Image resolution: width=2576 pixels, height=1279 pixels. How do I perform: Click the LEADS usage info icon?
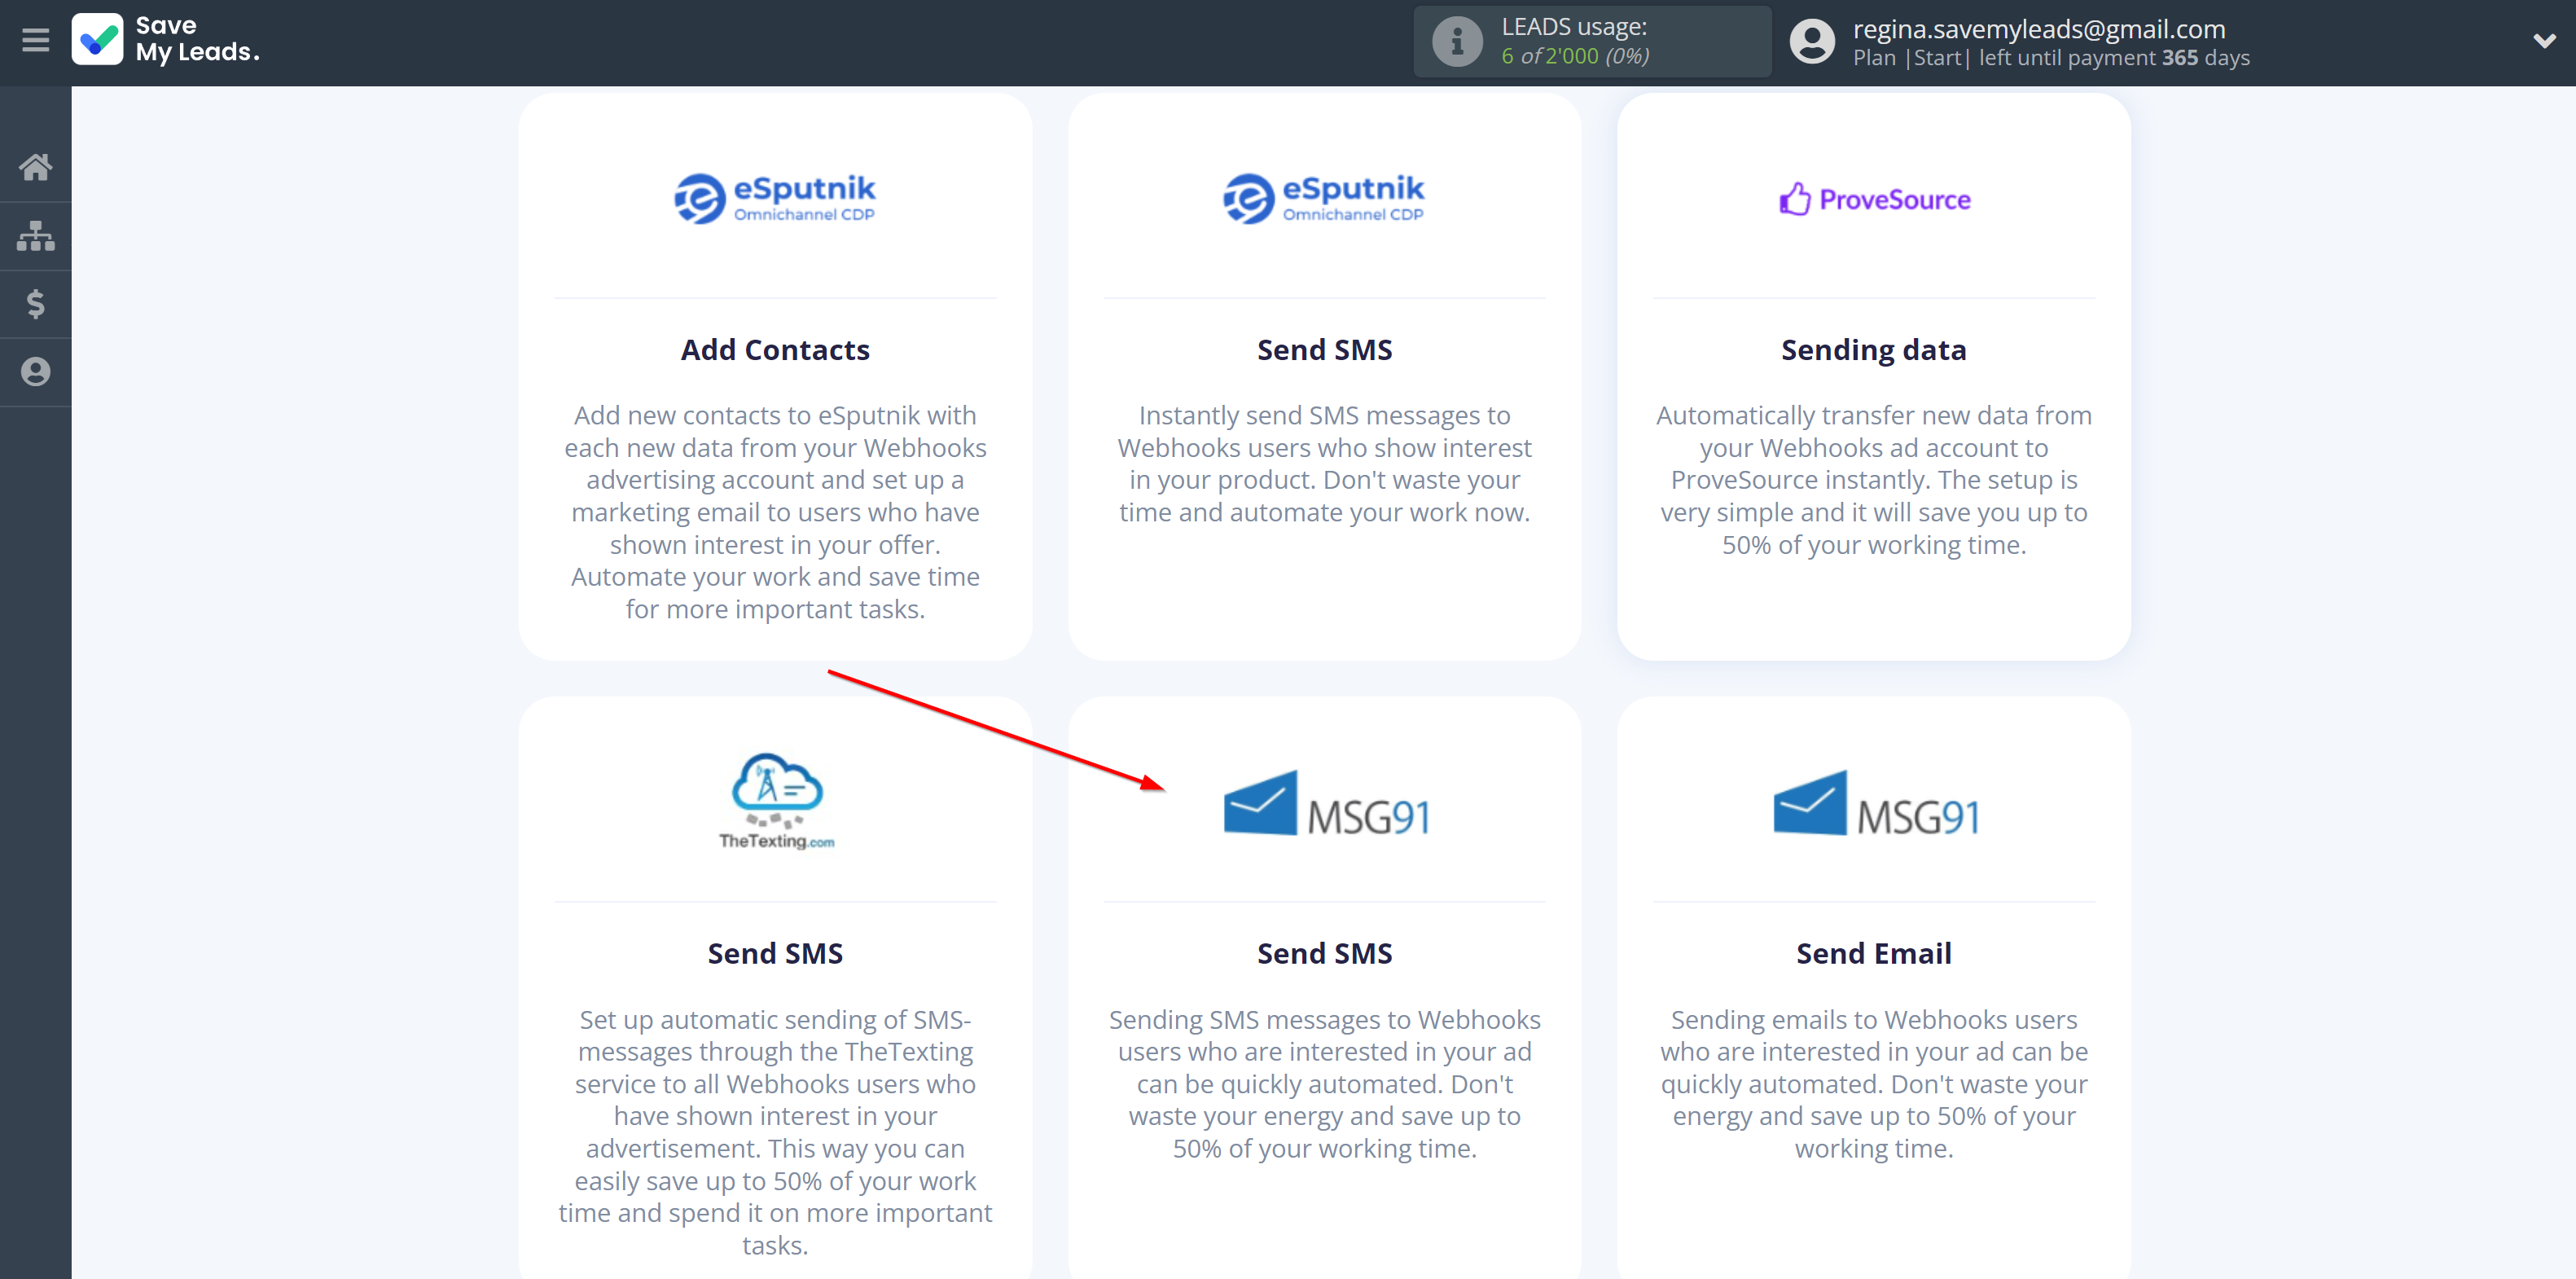pyautogui.click(x=1457, y=41)
